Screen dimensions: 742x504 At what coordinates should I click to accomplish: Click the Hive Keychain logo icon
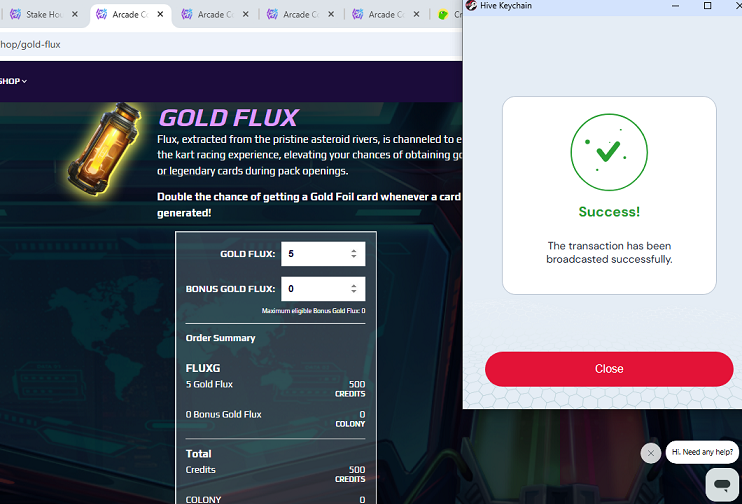coord(471,6)
